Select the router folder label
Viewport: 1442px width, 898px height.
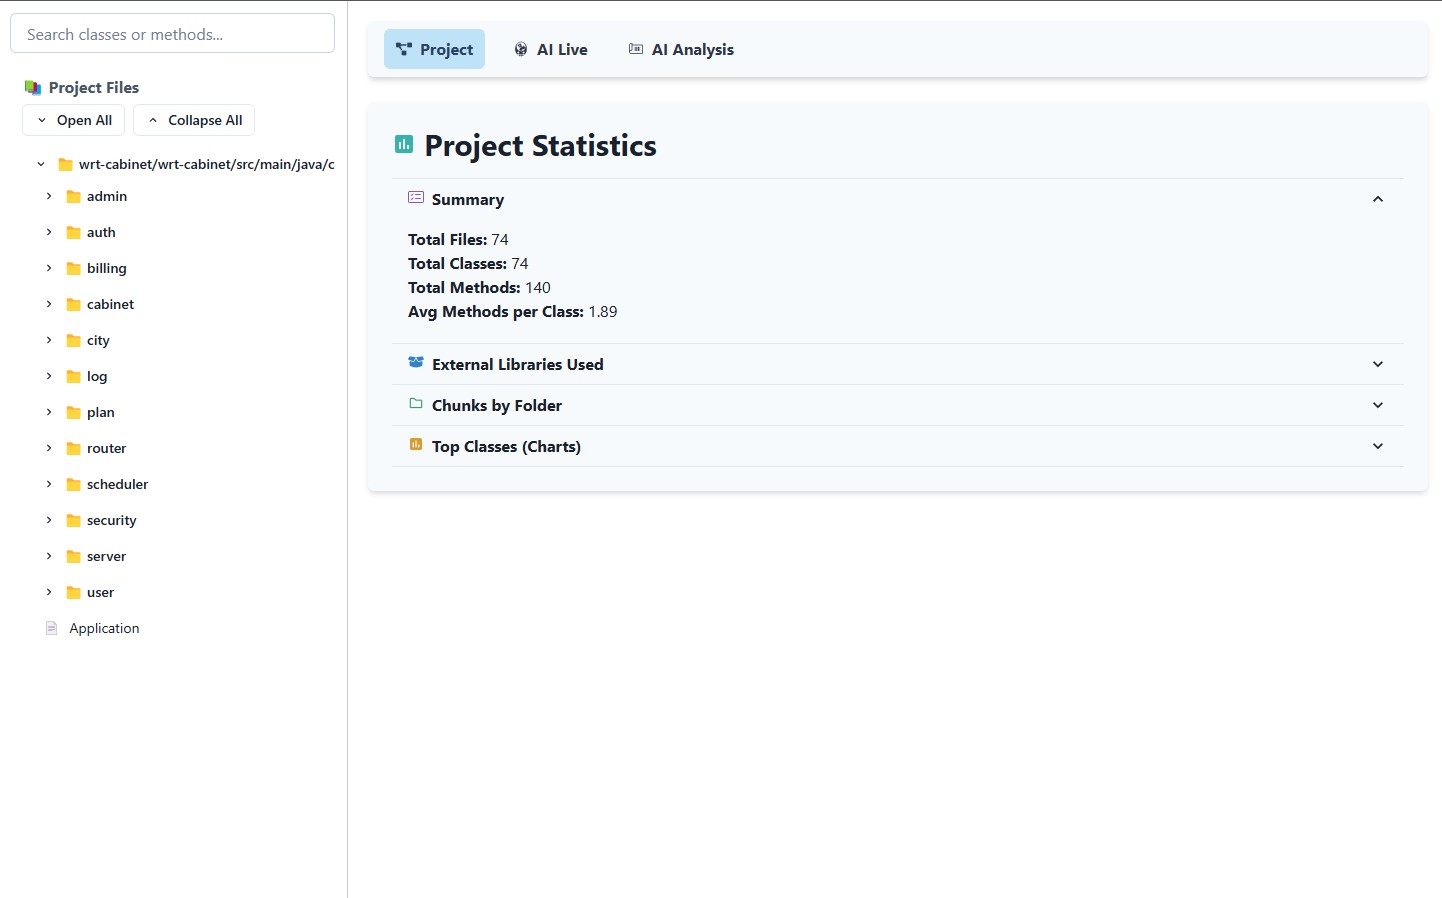click(106, 448)
